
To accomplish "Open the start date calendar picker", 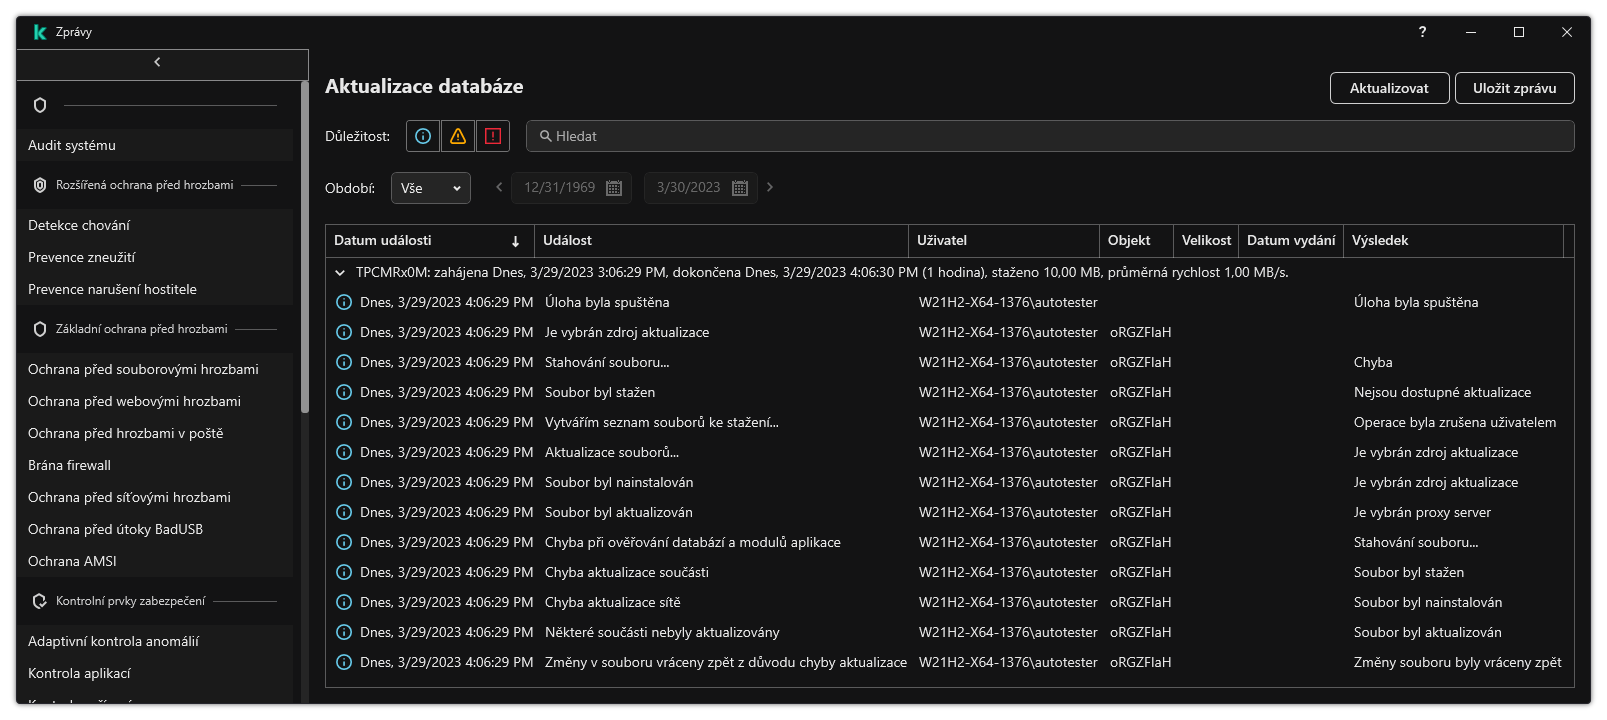I will [x=614, y=188].
